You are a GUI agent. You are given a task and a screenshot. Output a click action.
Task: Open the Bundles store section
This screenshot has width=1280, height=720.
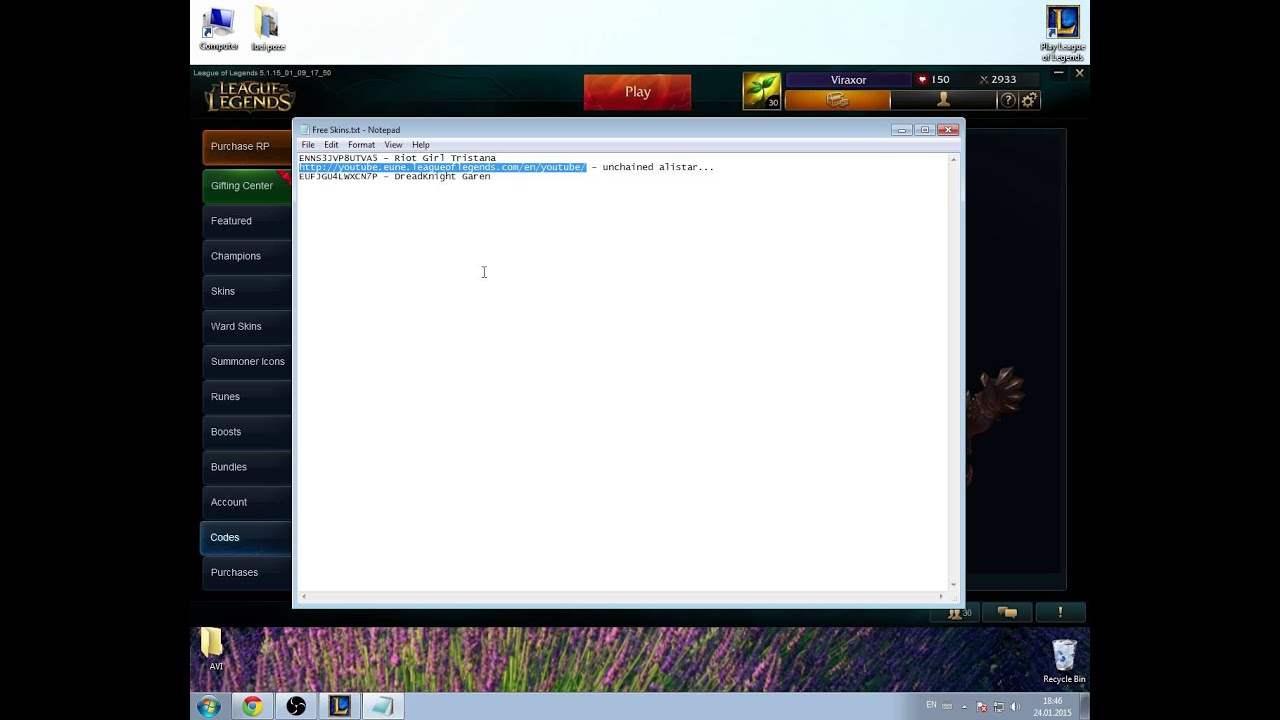[246, 467]
